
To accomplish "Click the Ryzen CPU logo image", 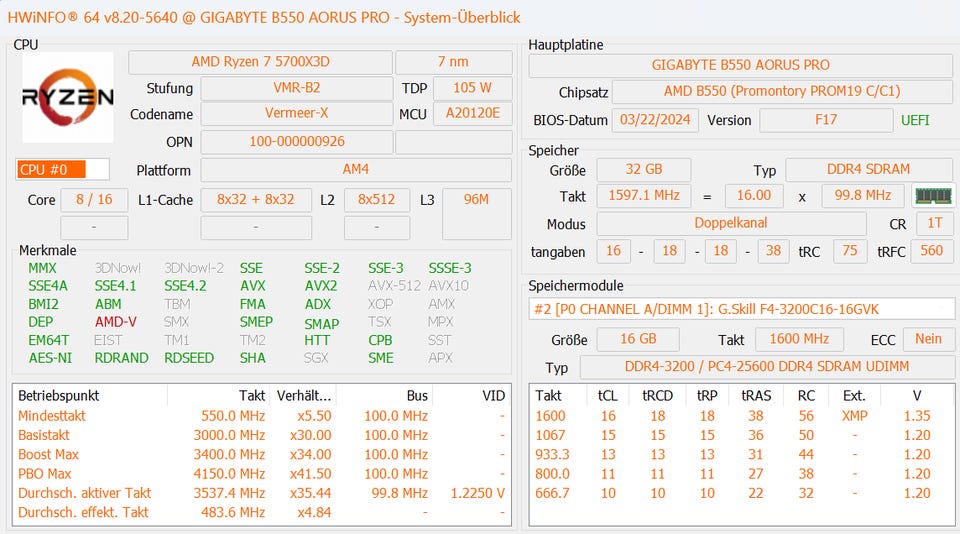I will [68, 97].
